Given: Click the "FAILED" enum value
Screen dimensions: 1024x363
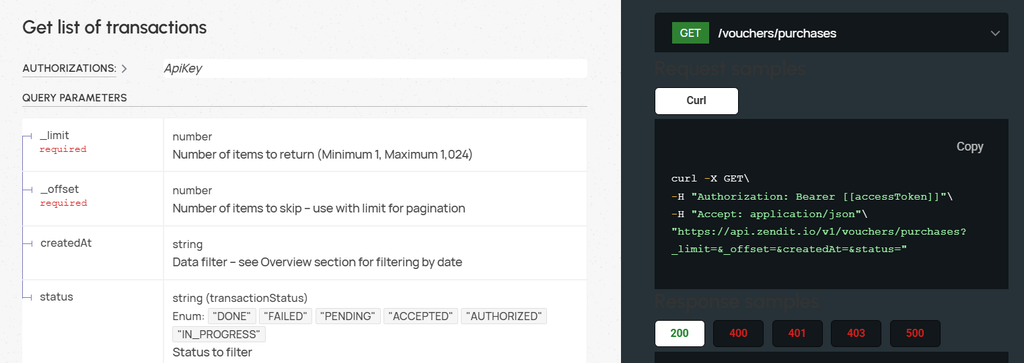Looking at the screenshot, I should click(285, 316).
